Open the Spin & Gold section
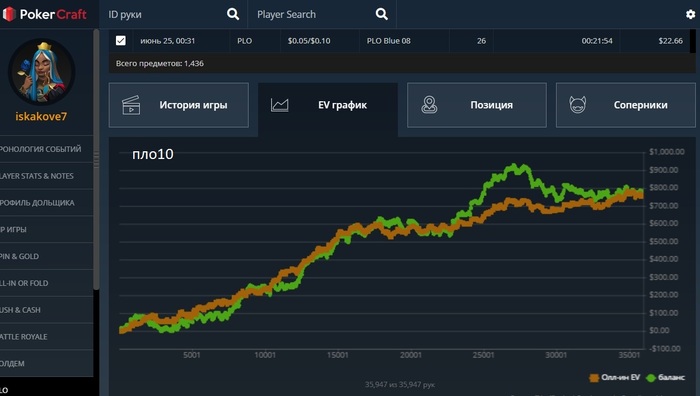This screenshot has height=396, width=700. coord(46,256)
